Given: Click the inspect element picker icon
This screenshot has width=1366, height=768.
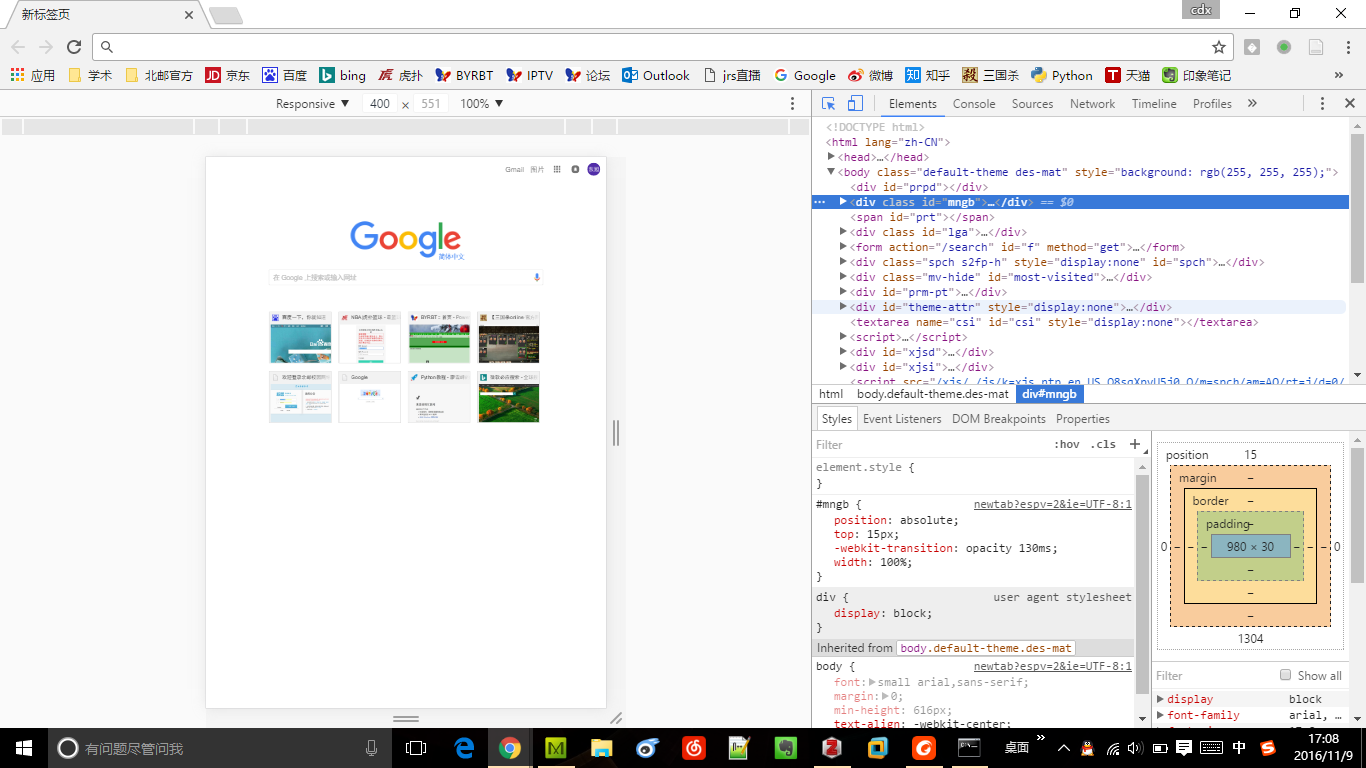Looking at the screenshot, I should (x=829, y=104).
